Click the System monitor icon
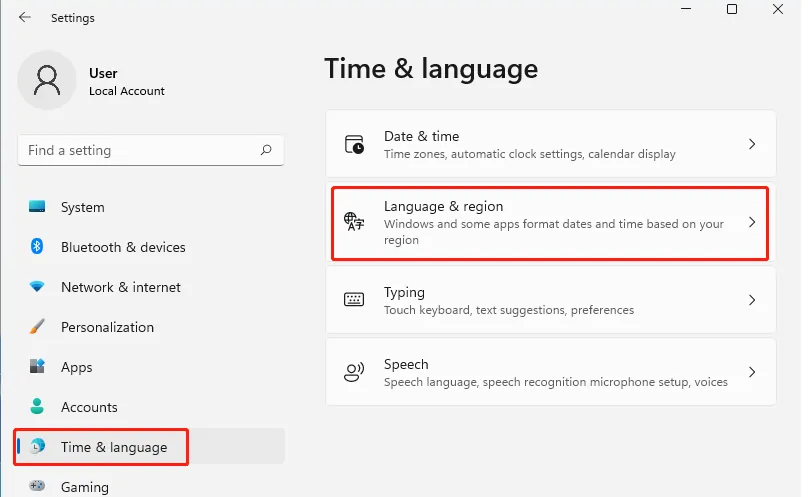This screenshot has height=497, width=808. pos(37,207)
